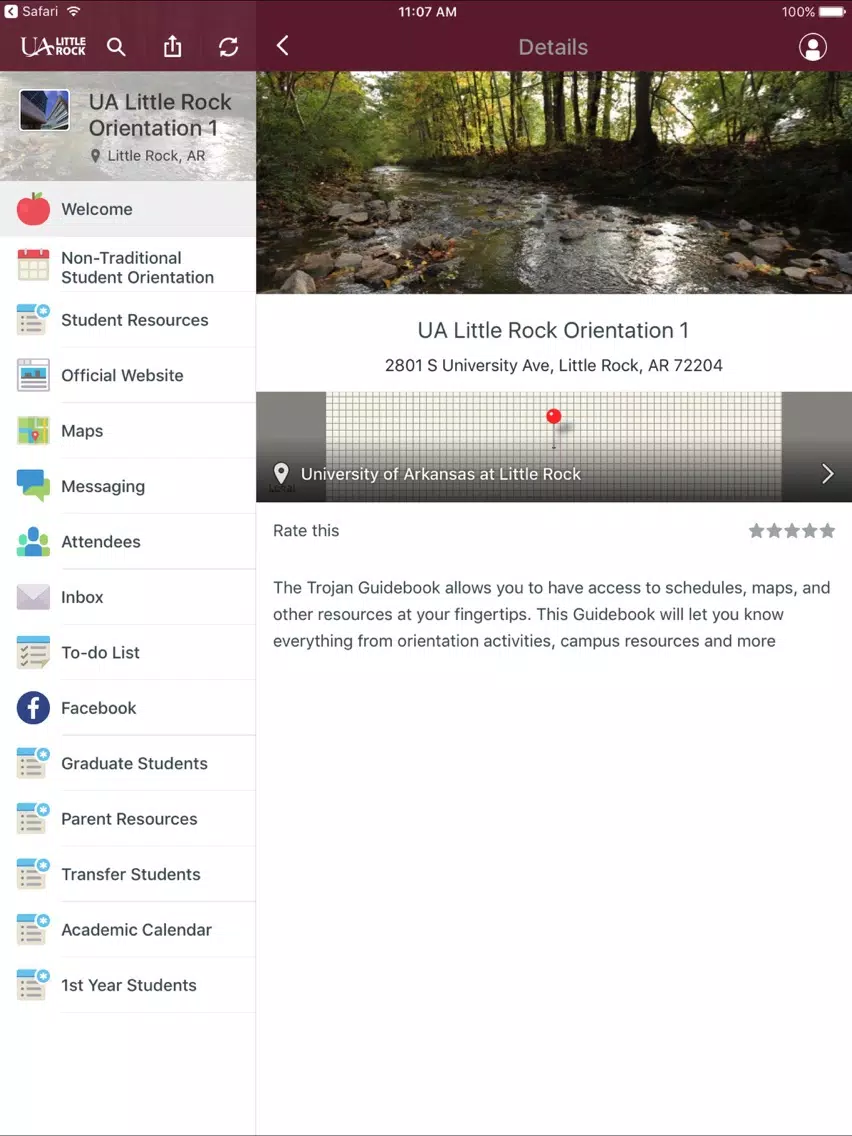Image resolution: width=852 pixels, height=1136 pixels.
Task: Tap the Academic Calendar list icon
Action: pyautogui.click(x=33, y=930)
